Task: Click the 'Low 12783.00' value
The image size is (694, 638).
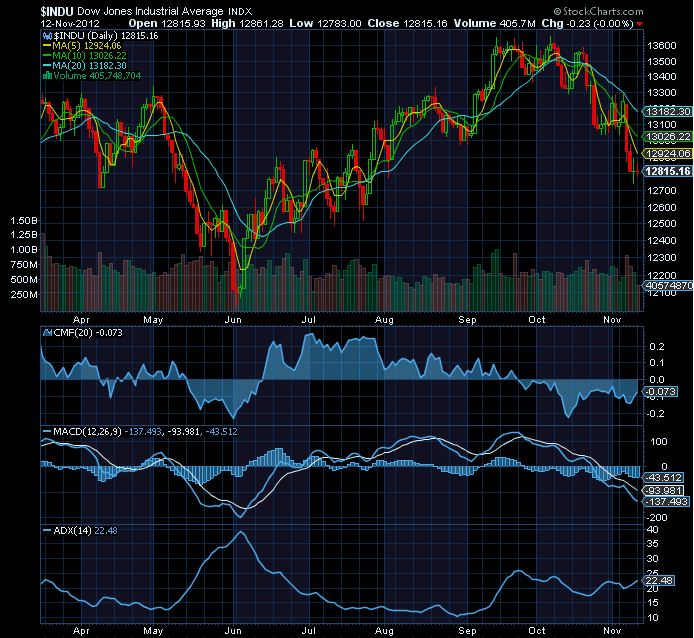Action: (x=325, y=24)
